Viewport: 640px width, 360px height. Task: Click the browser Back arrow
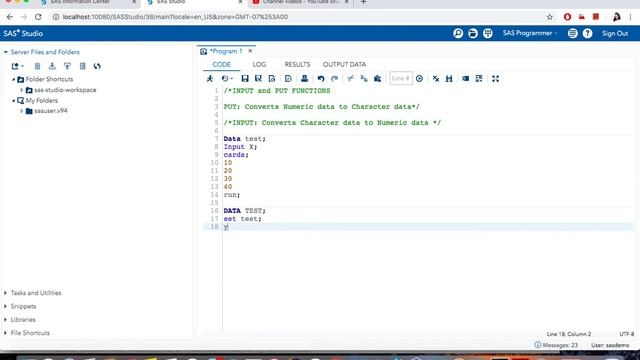tap(10, 17)
